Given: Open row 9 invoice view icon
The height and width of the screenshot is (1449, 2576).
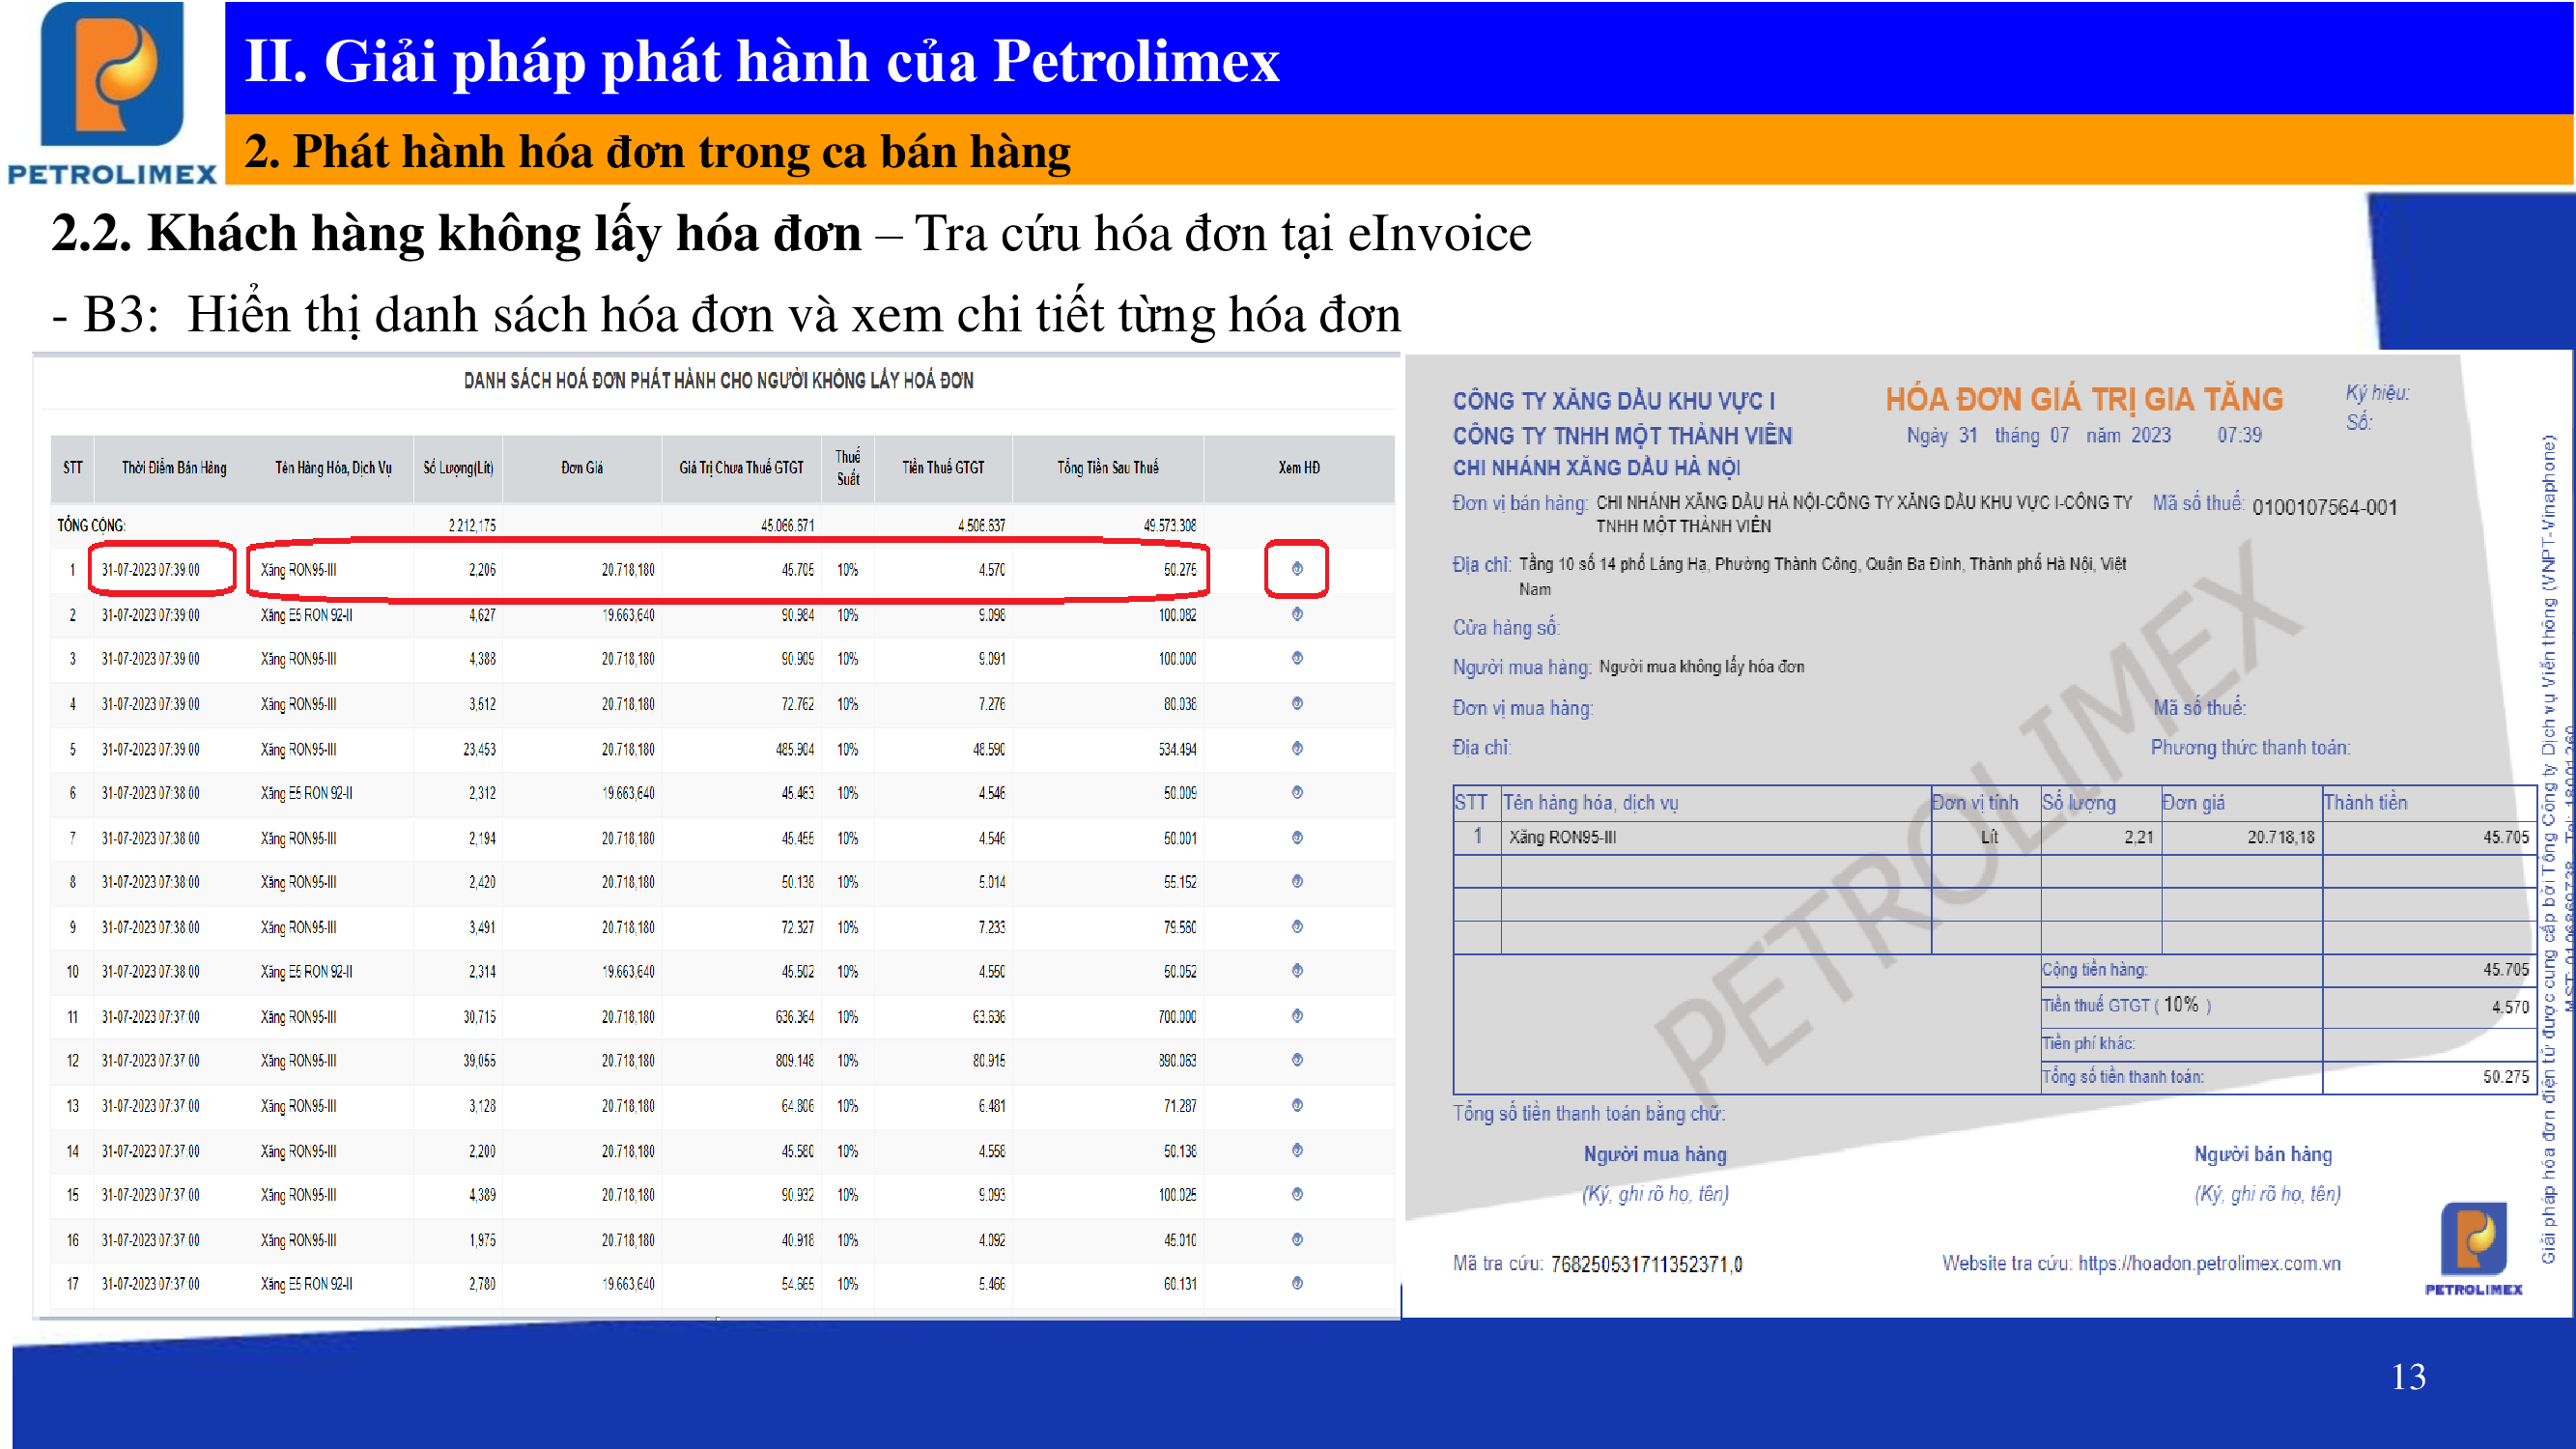Looking at the screenshot, I should pyautogui.click(x=1297, y=926).
